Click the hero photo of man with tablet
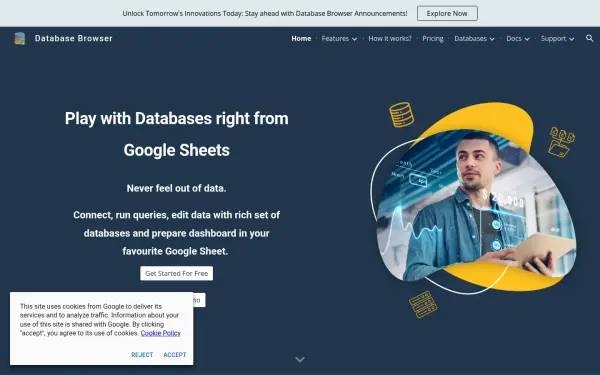 [x=476, y=205]
